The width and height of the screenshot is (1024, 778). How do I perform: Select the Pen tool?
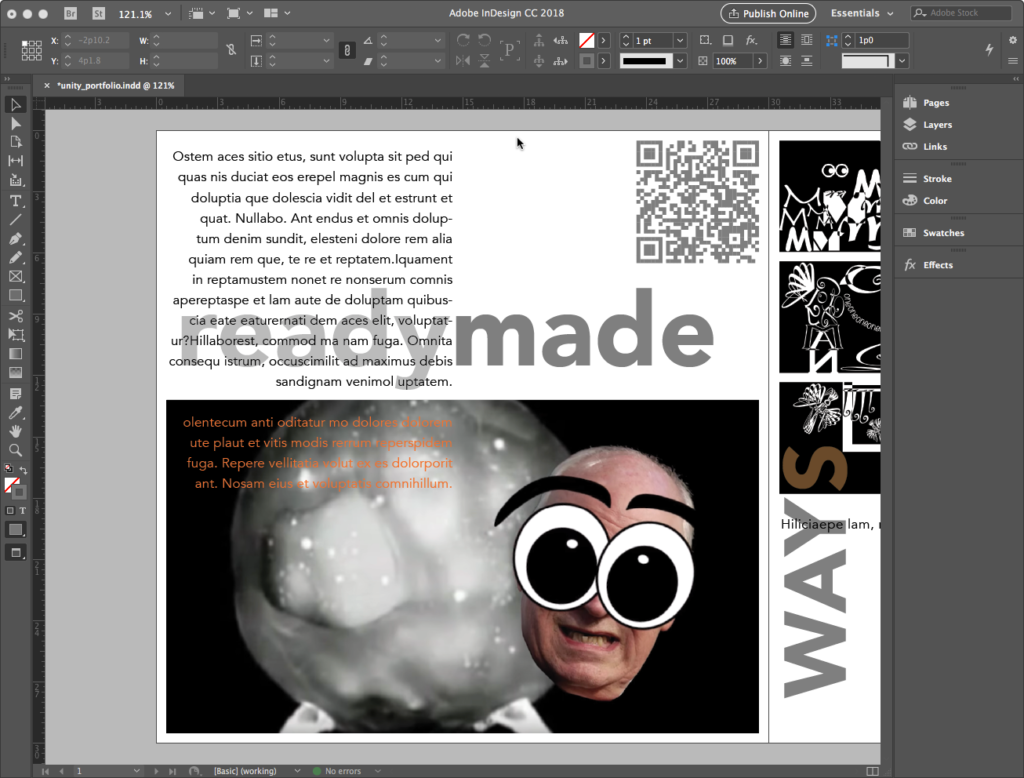point(16,239)
